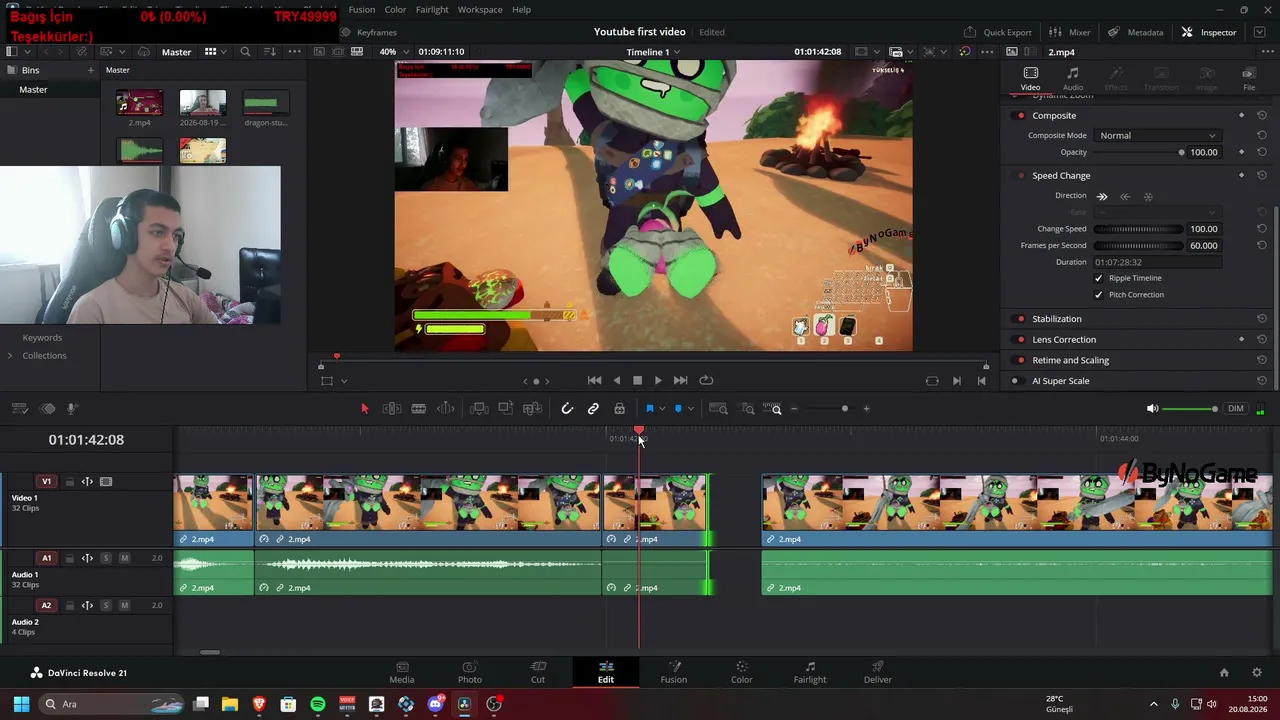Image resolution: width=1280 pixels, height=720 pixels.
Task: Open the viewer zoom 40% dropdown
Action: click(394, 52)
